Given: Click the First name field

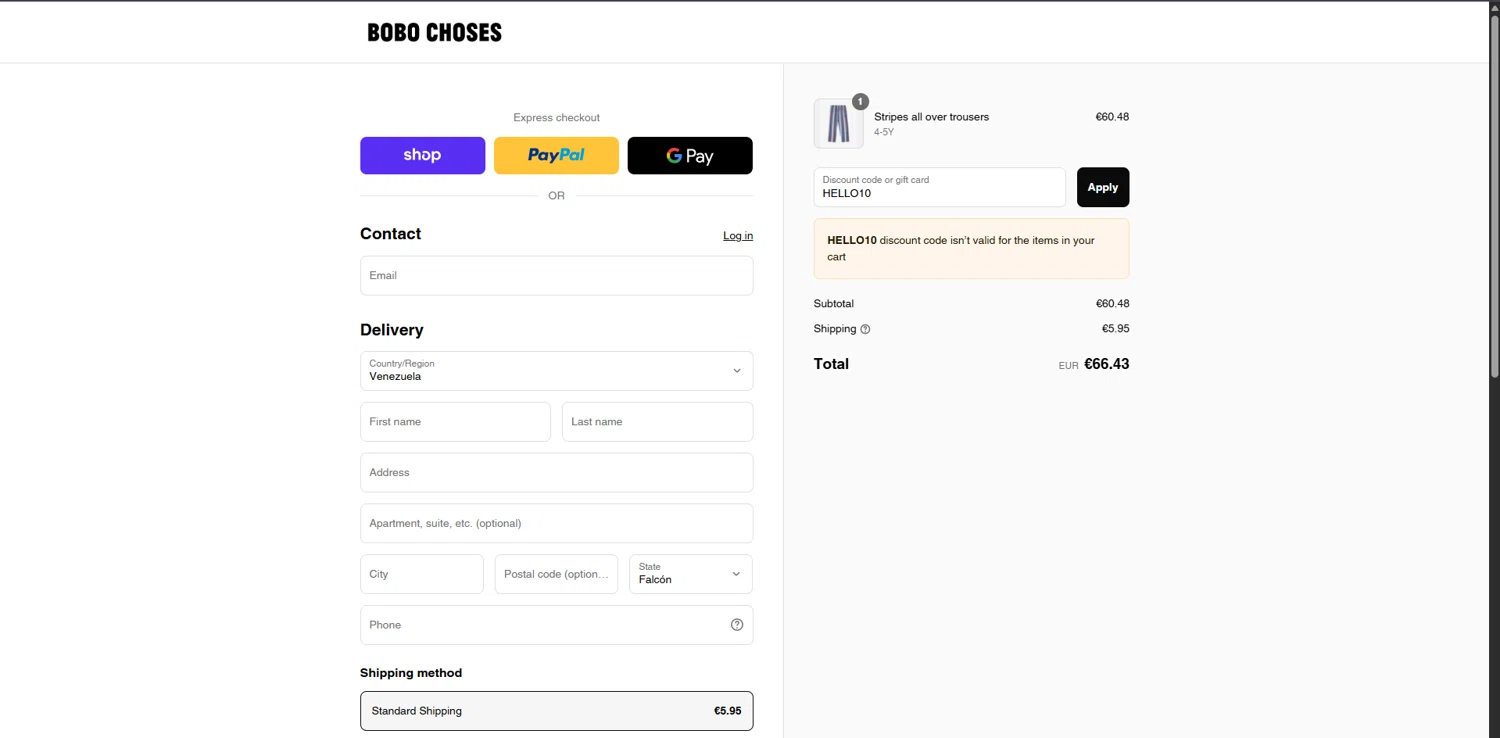Looking at the screenshot, I should (x=455, y=422).
